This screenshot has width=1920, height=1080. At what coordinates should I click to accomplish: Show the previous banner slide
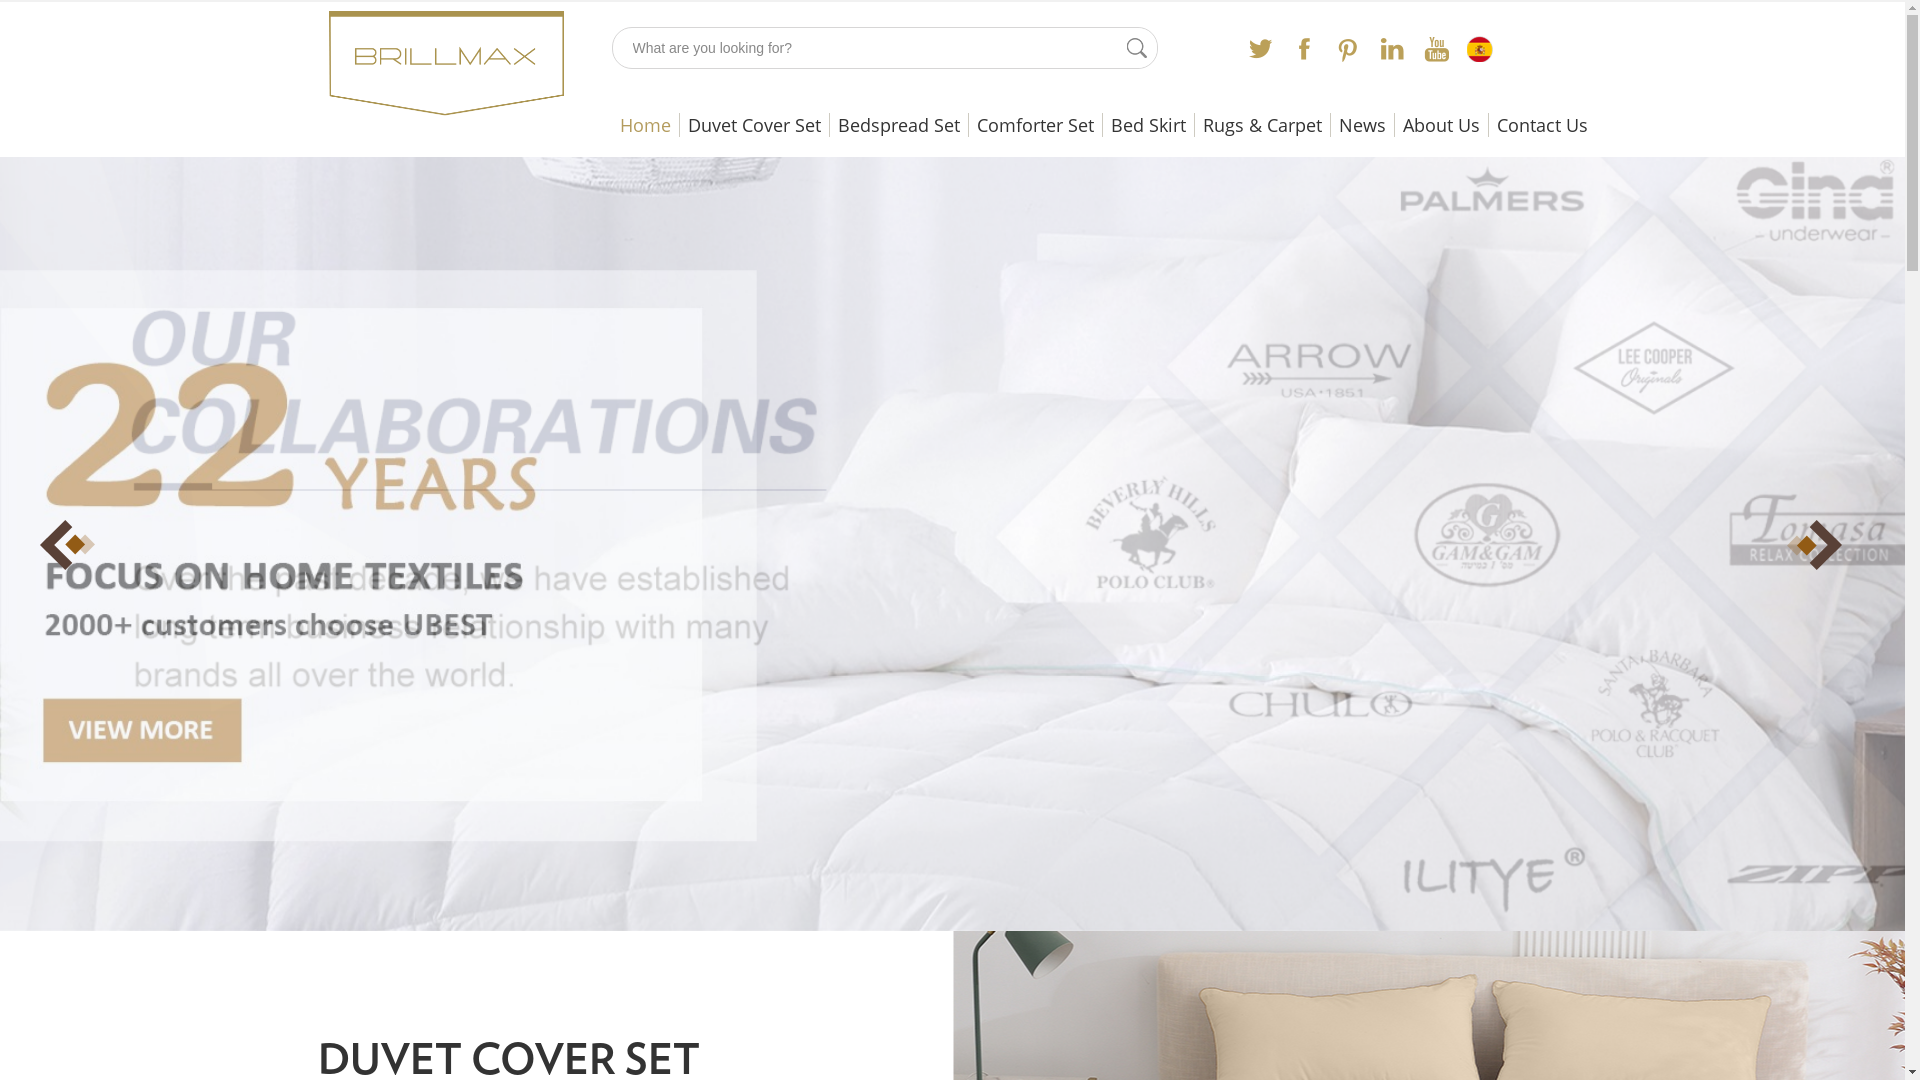pyautogui.click(x=65, y=544)
